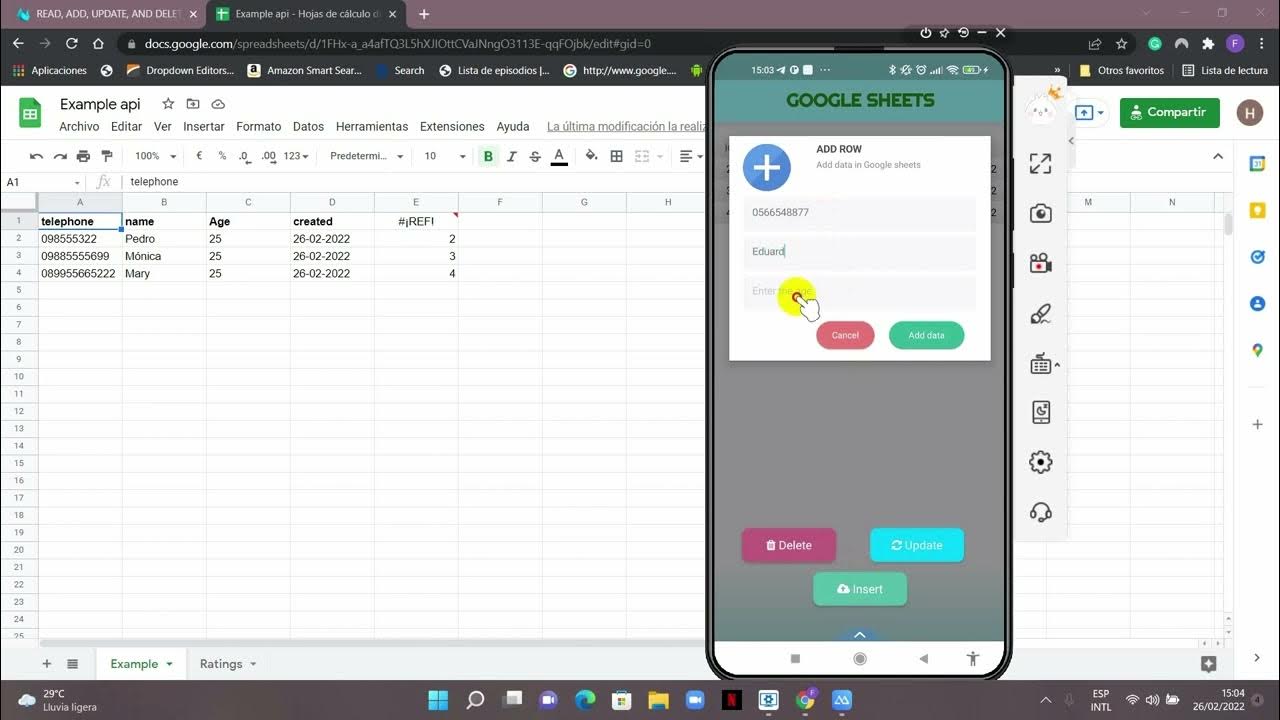Open the text color picker
Viewport: 1280px width, 720px height.
(559, 156)
